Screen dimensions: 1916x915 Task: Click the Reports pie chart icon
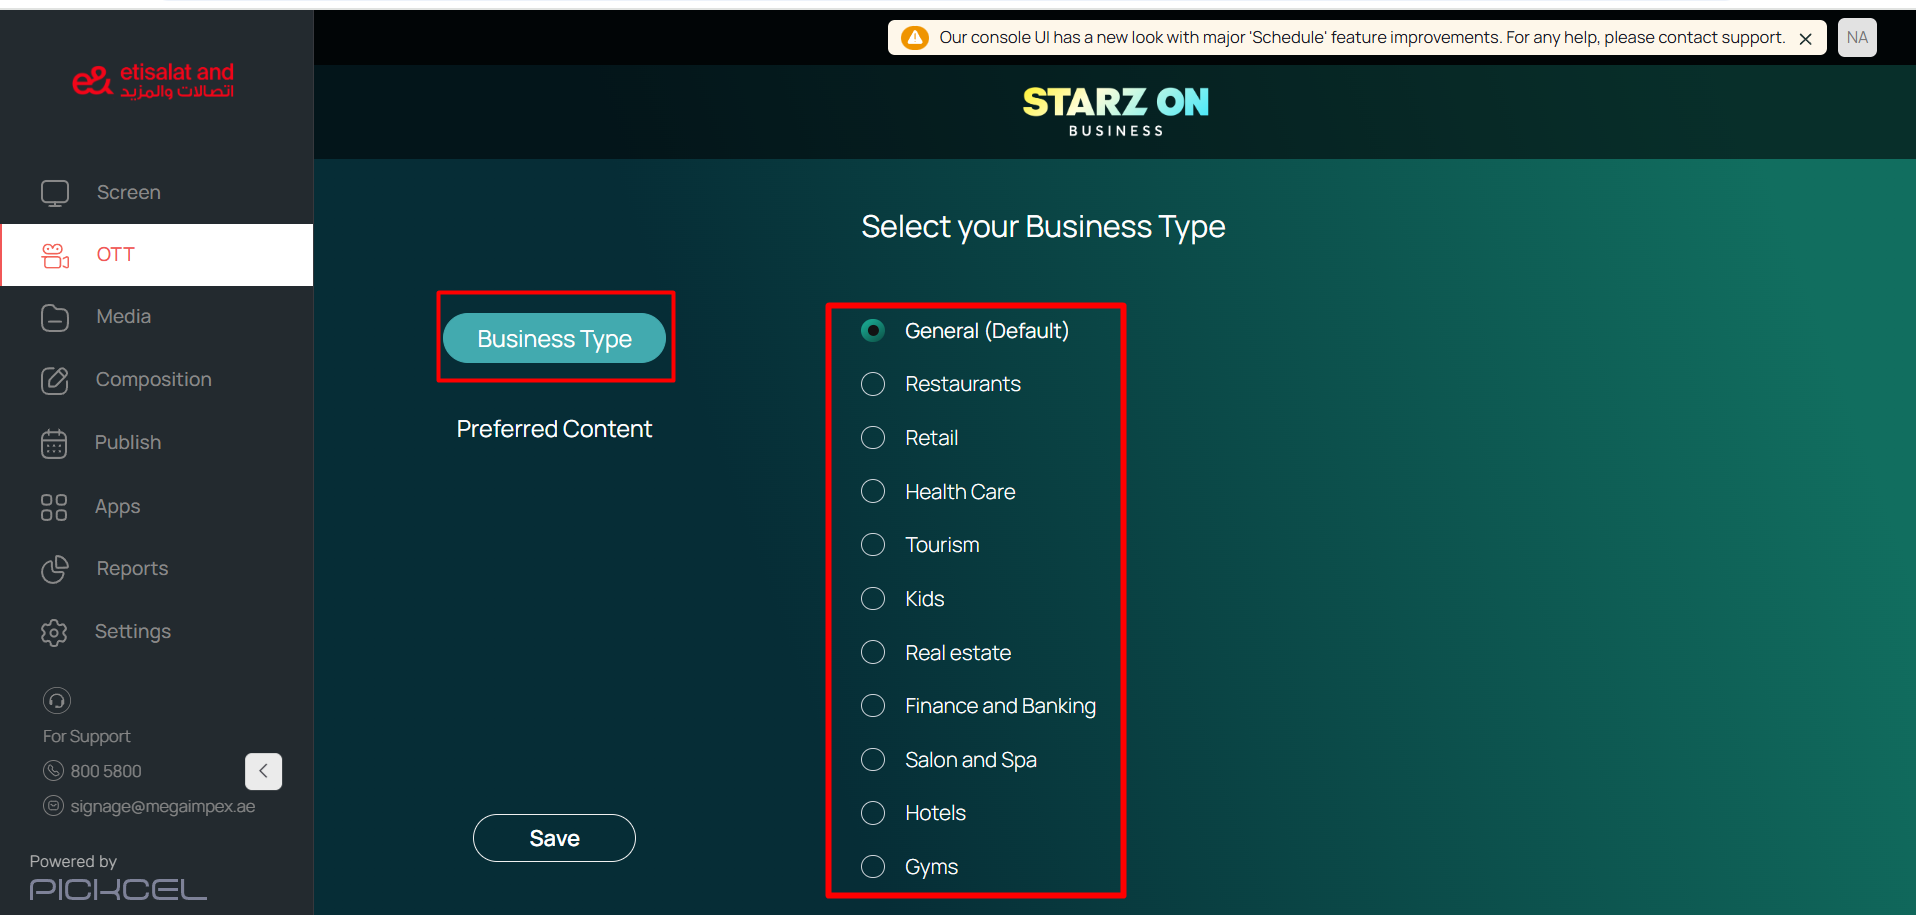click(55, 569)
